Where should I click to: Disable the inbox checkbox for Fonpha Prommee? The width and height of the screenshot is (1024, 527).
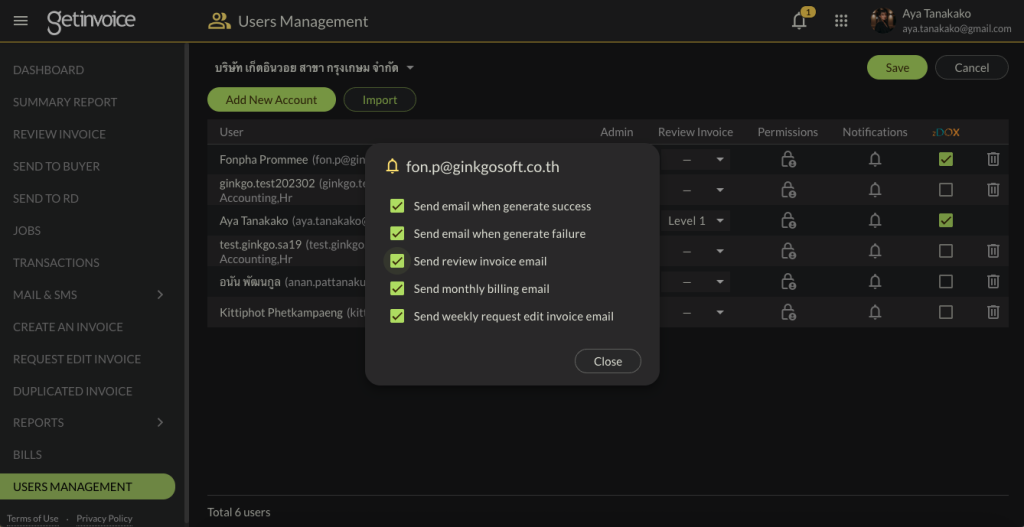coord(946,159)
